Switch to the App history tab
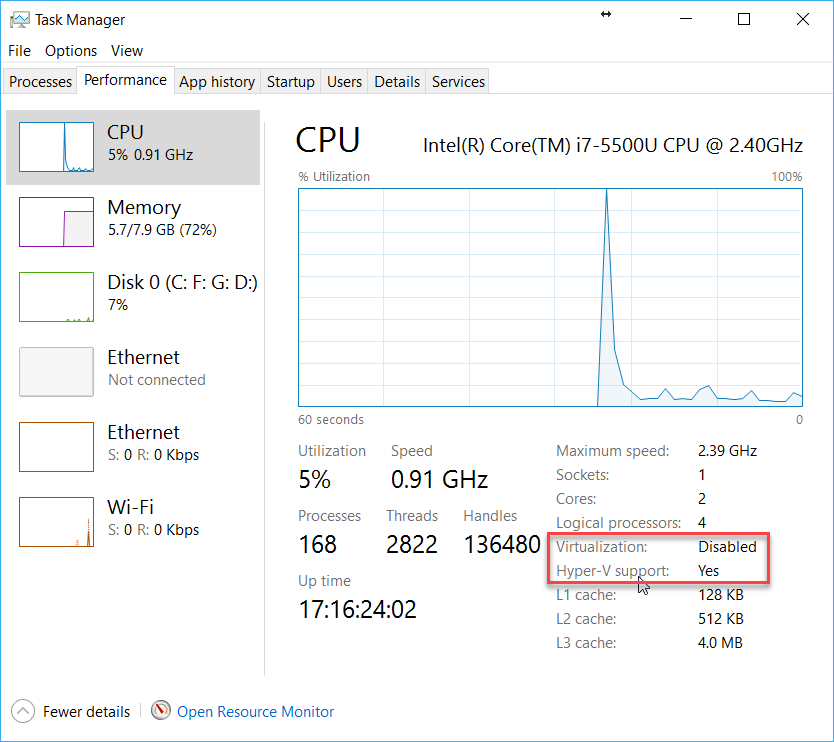 (217, 81)
